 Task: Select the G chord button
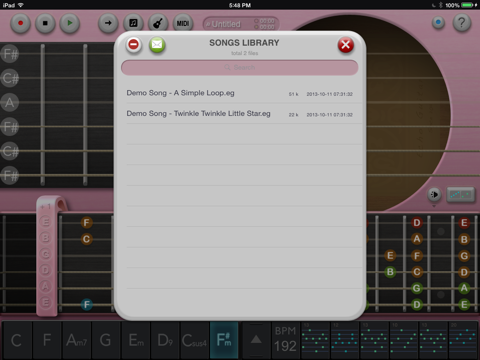click(x=106, y=340)
